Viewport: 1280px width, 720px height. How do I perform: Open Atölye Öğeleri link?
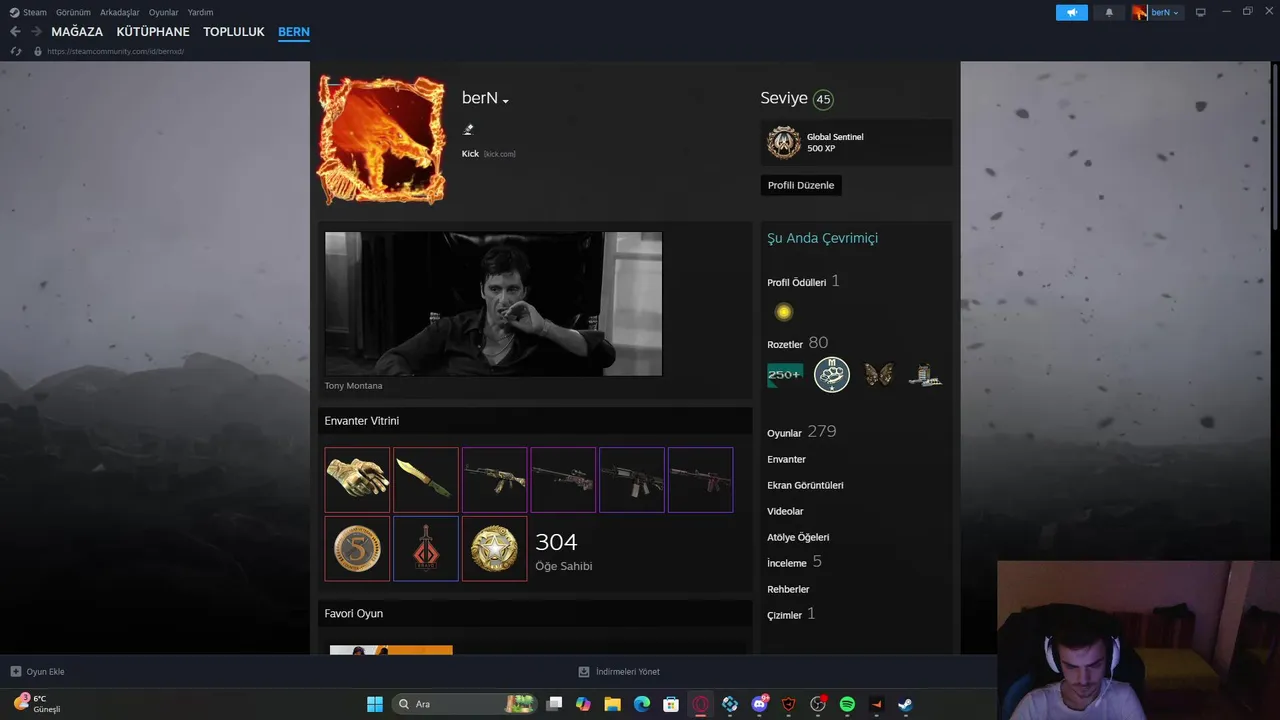tap(798, 537)
